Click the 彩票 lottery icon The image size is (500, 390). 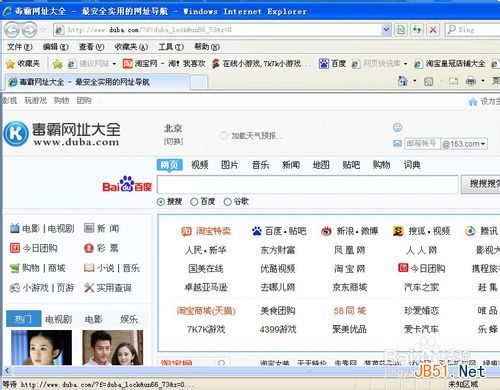point(88,248)
